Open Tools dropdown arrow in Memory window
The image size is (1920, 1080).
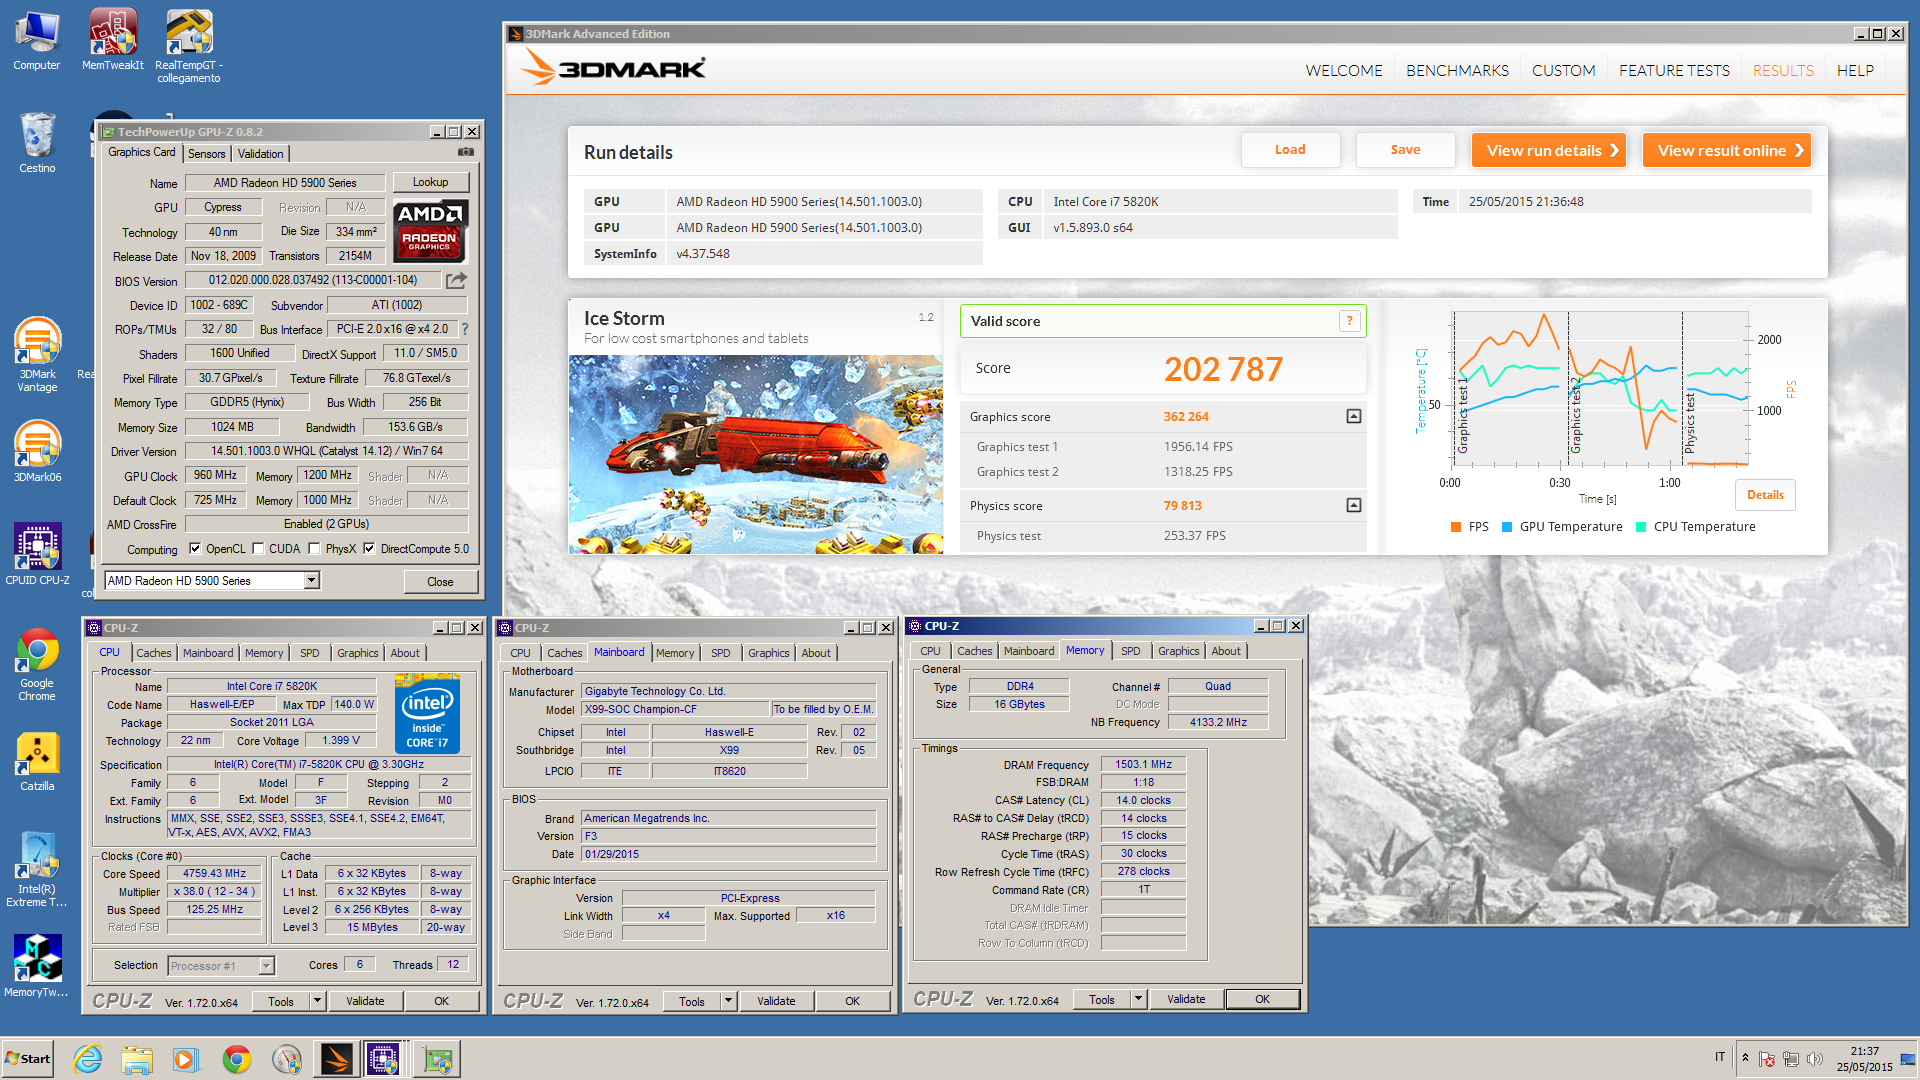point(1138,998)
